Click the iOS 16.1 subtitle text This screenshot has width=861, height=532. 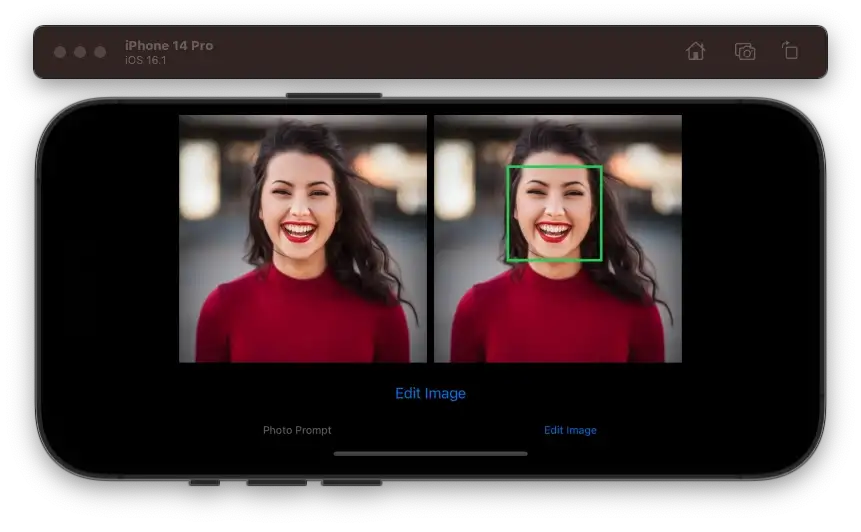tap(145, 61)
